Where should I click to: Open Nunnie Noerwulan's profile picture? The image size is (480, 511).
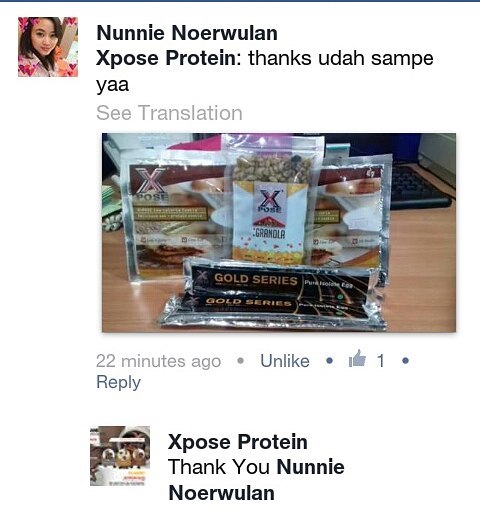(x=48, y=47)
